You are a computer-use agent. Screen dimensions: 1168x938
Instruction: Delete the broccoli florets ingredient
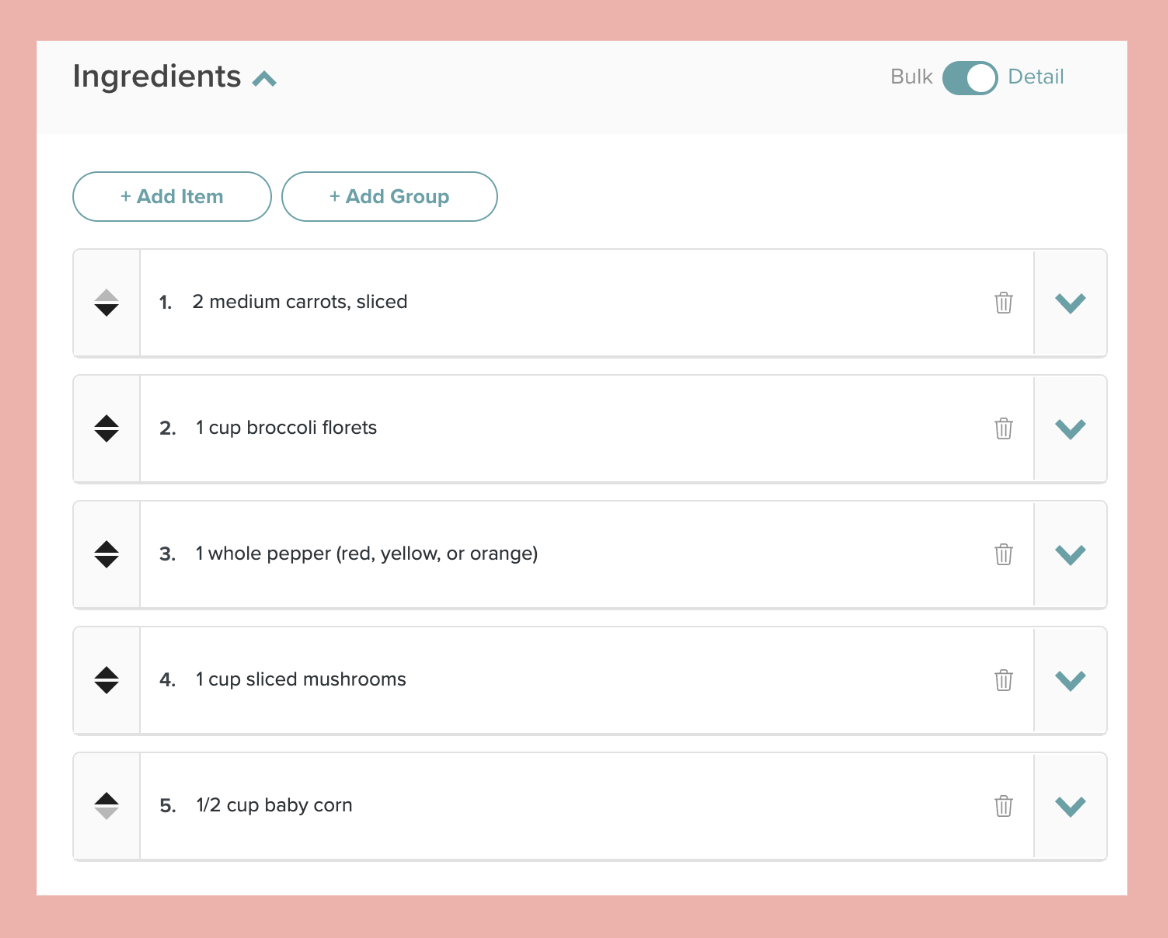click(x=1004, y=428)
